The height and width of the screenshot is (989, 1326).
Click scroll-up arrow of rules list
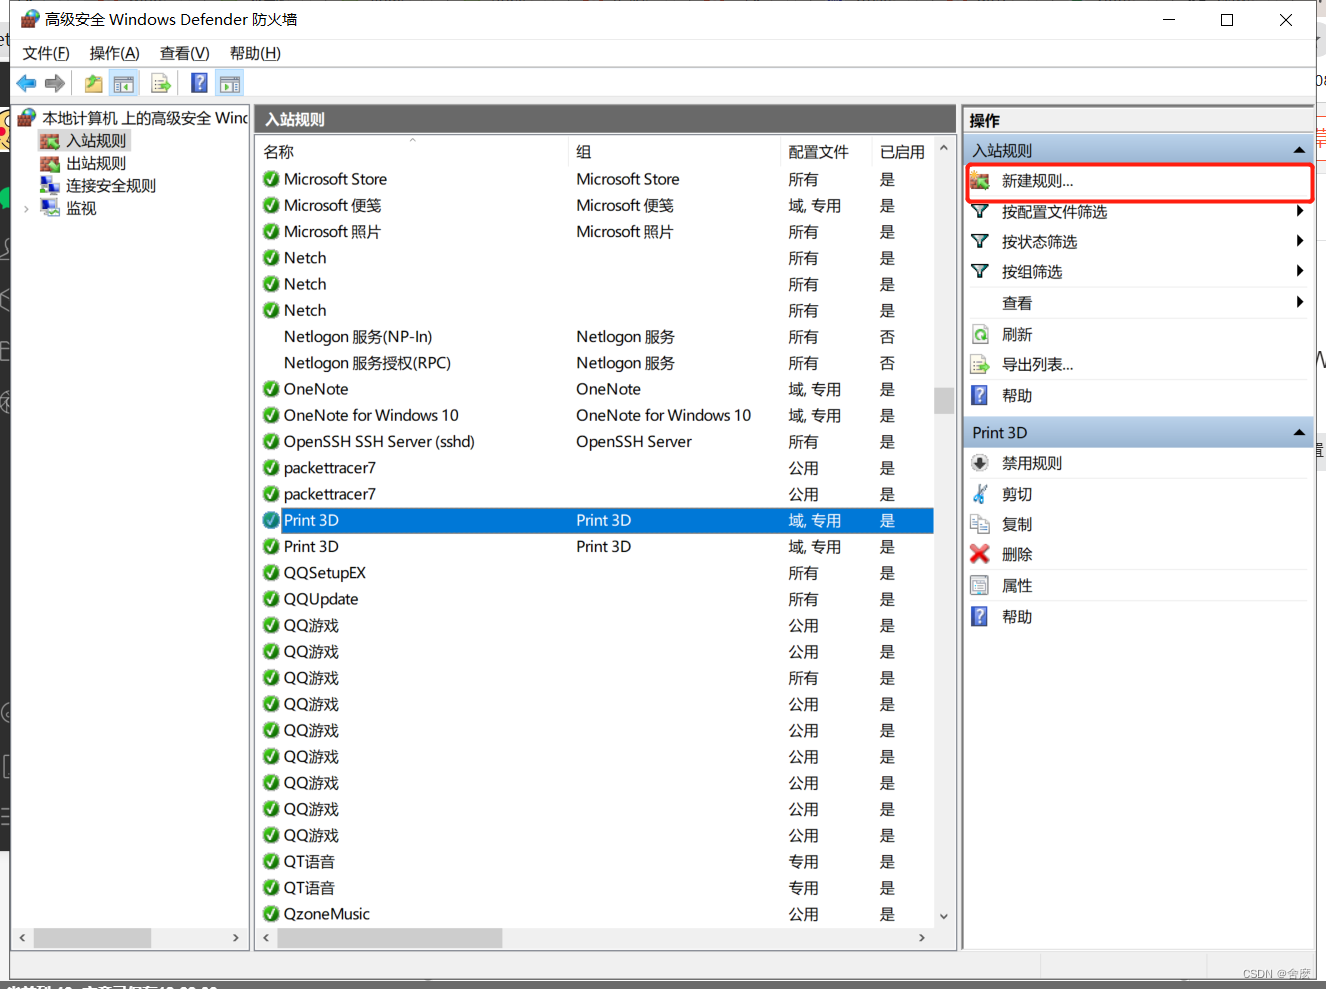pos(943,149)
